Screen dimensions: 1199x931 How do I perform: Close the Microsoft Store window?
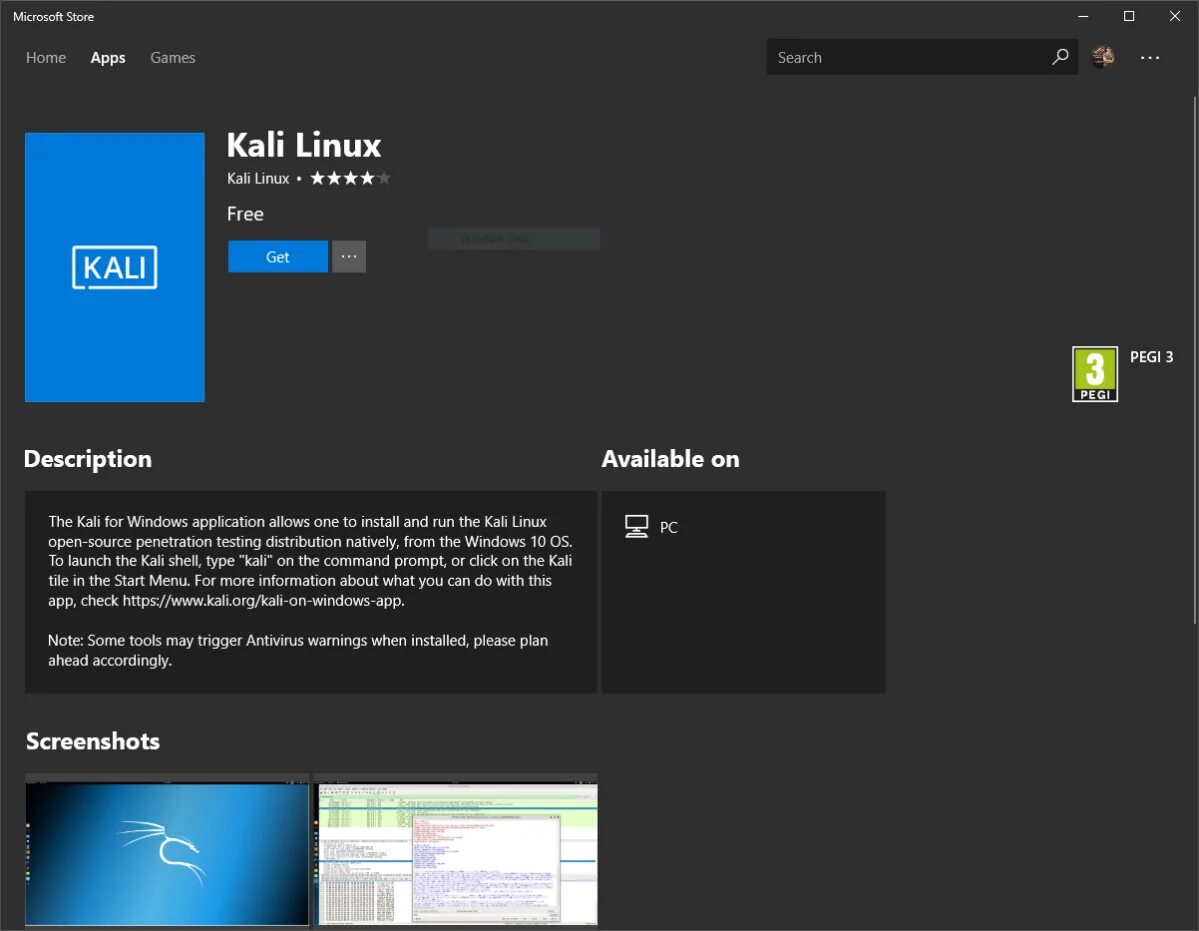coord(1175,16)
